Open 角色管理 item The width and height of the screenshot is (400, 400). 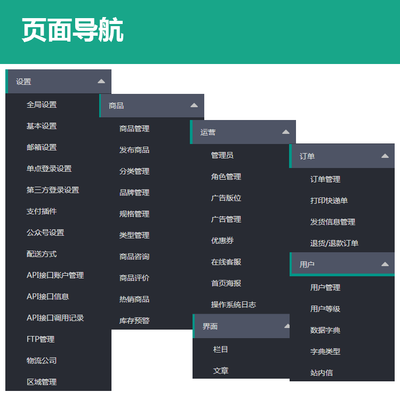pyautogui.click(x=226, y=177)
